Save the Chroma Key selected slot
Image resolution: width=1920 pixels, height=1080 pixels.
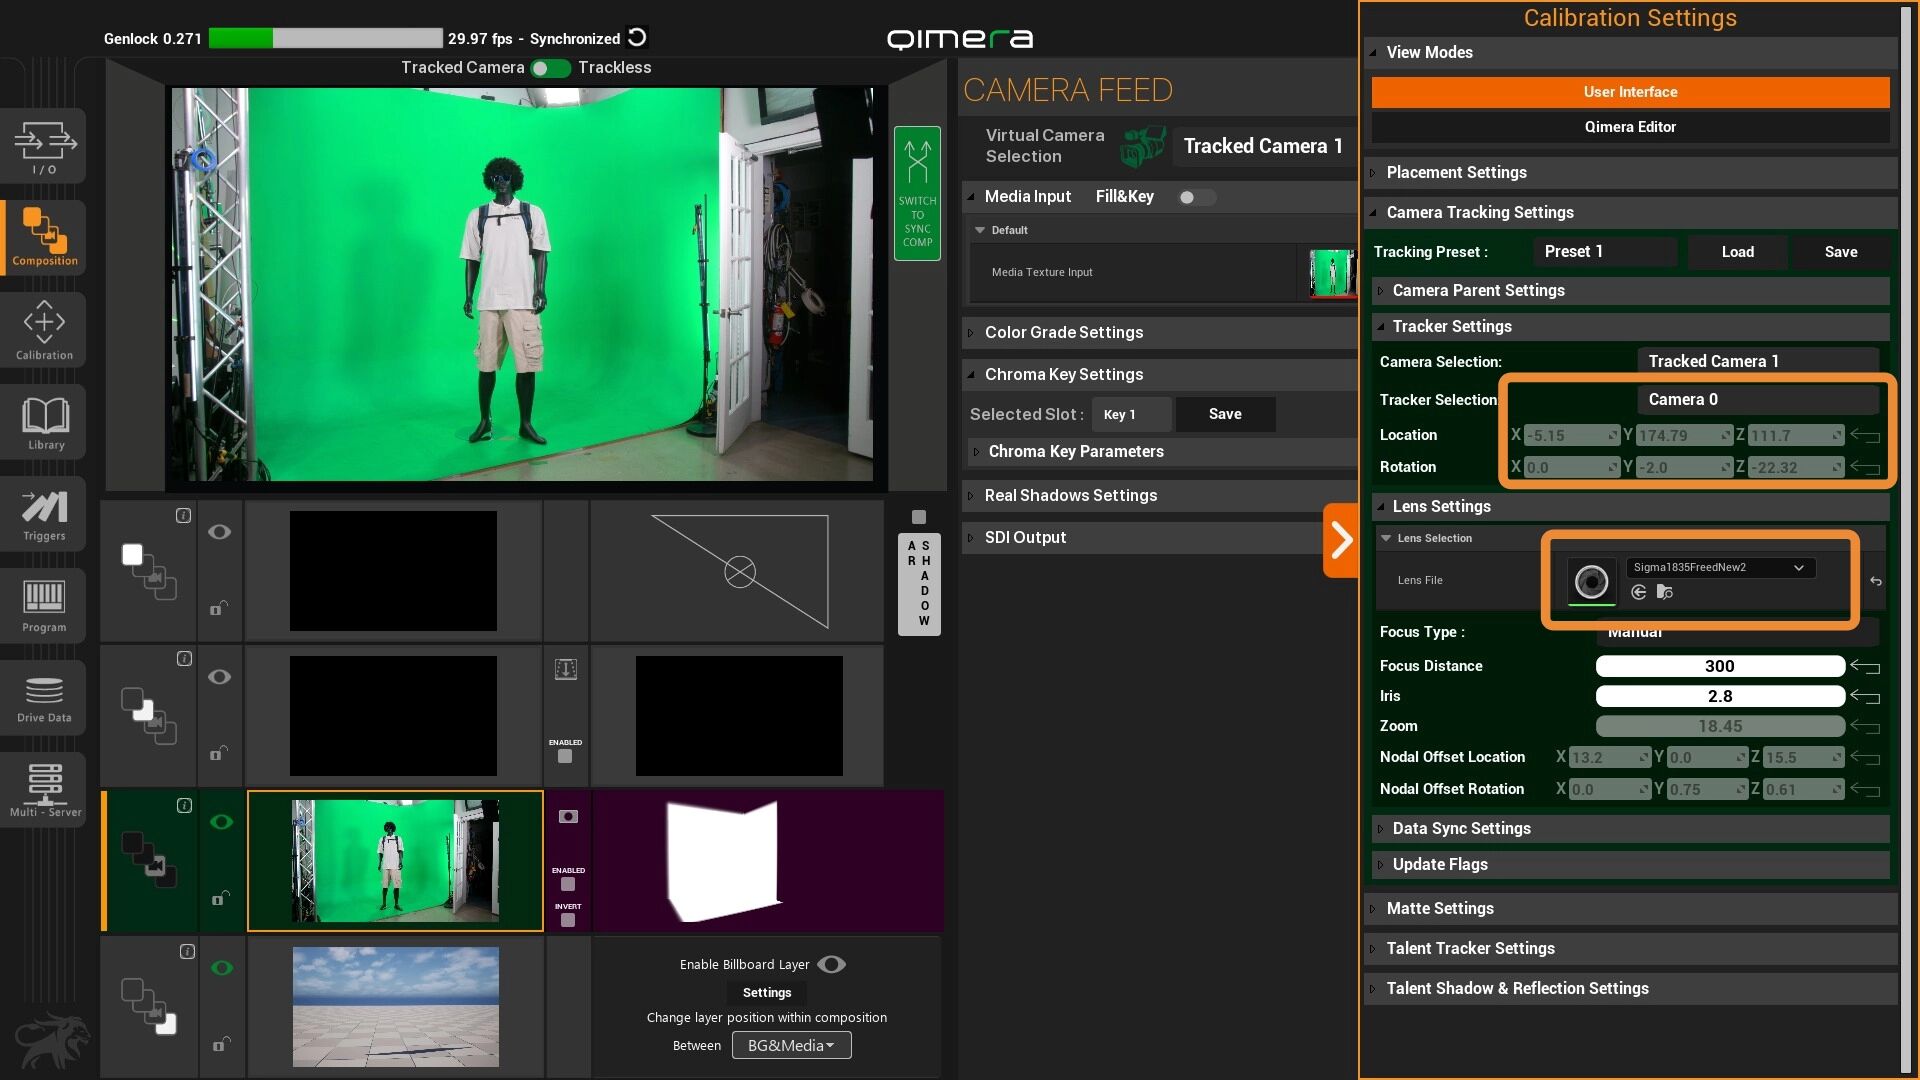(1224, 414)
